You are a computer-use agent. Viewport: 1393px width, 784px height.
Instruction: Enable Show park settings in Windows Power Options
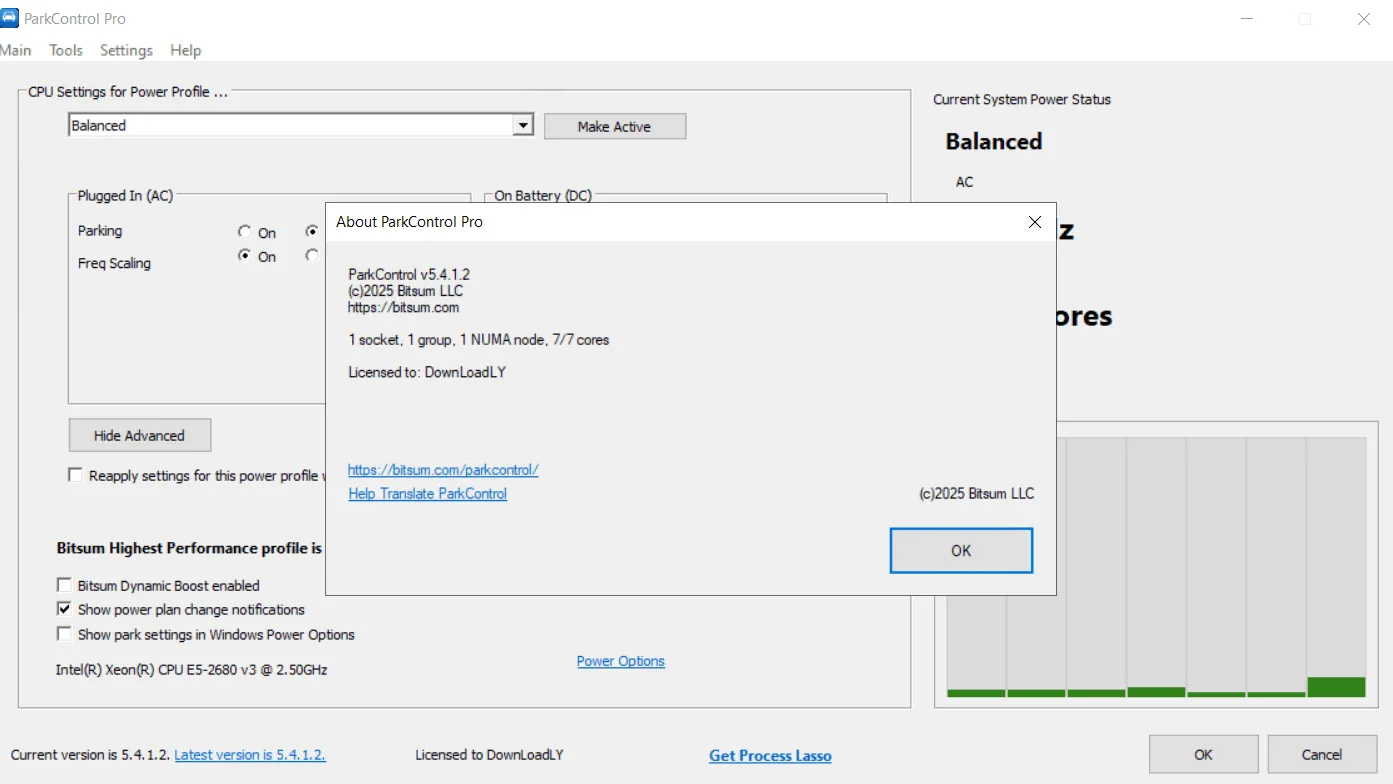click(64, 634)
